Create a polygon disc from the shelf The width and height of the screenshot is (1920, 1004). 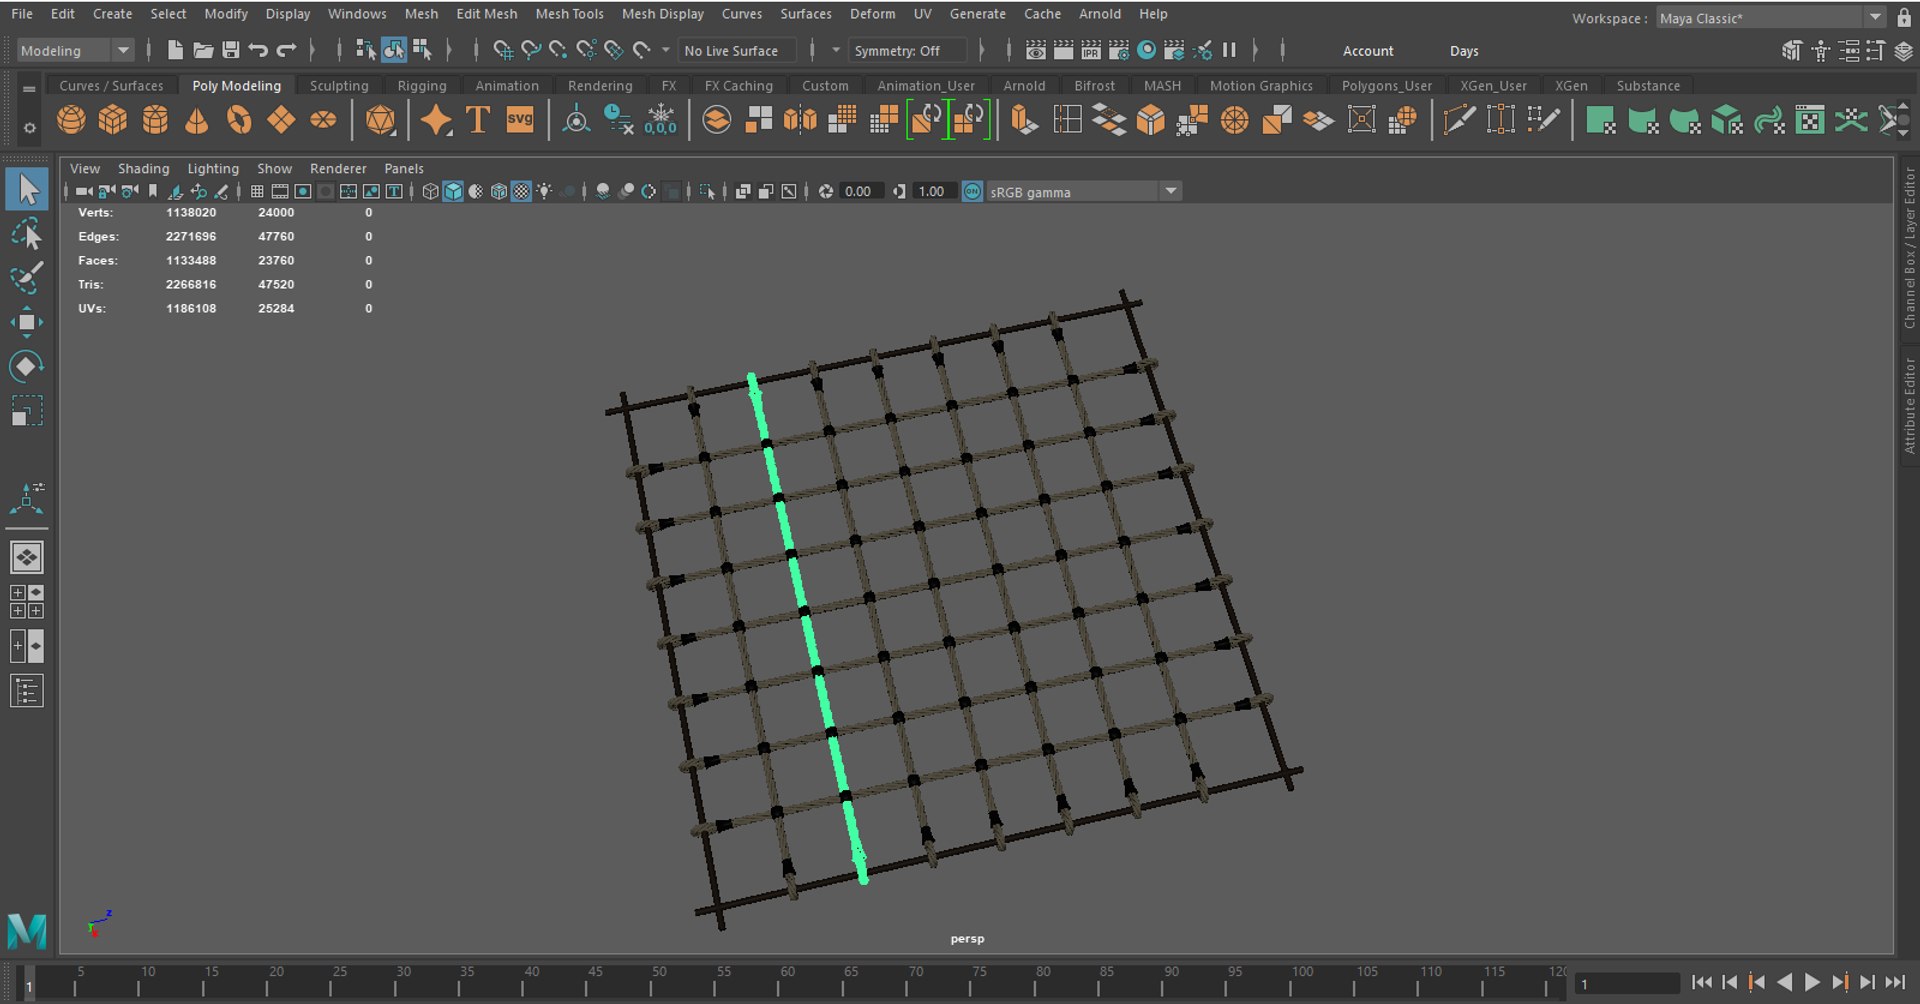point(323,120)
